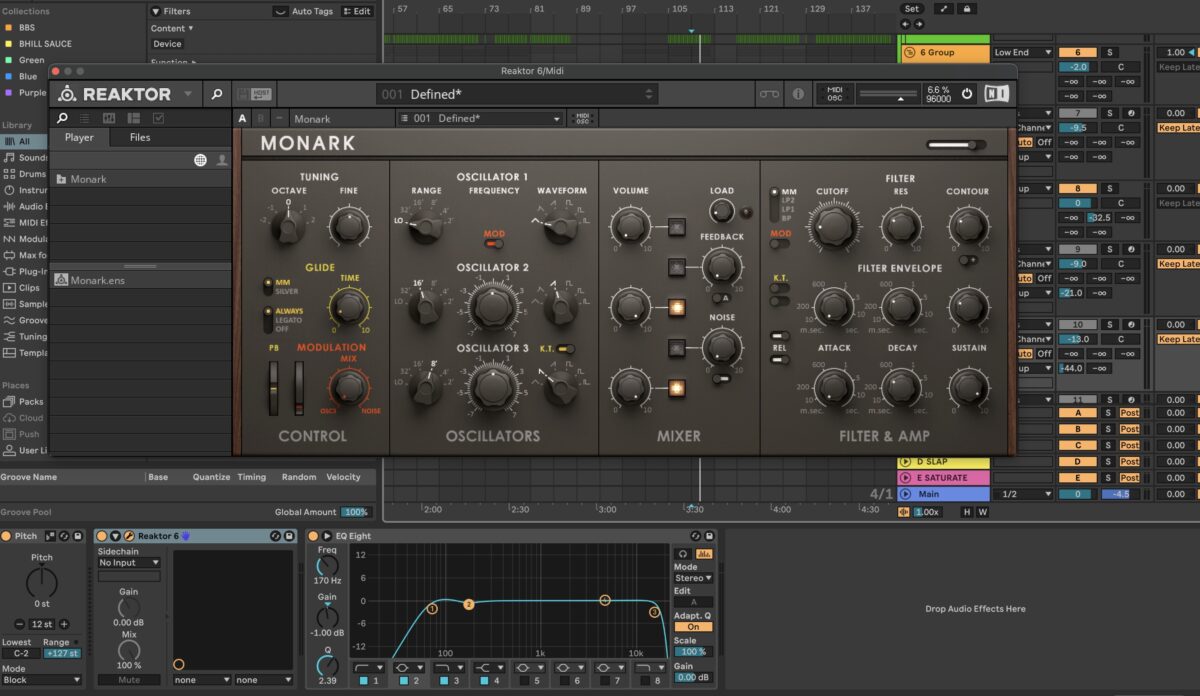This screenshot has width=1200, height=696.
Task: Click Pitch device save preset icon
Action: [77, 536]
